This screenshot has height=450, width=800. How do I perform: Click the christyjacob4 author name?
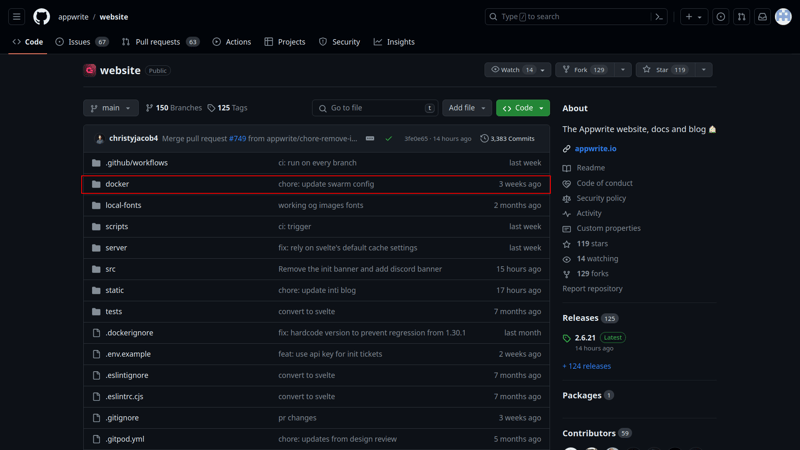click(x=133, y=138)
